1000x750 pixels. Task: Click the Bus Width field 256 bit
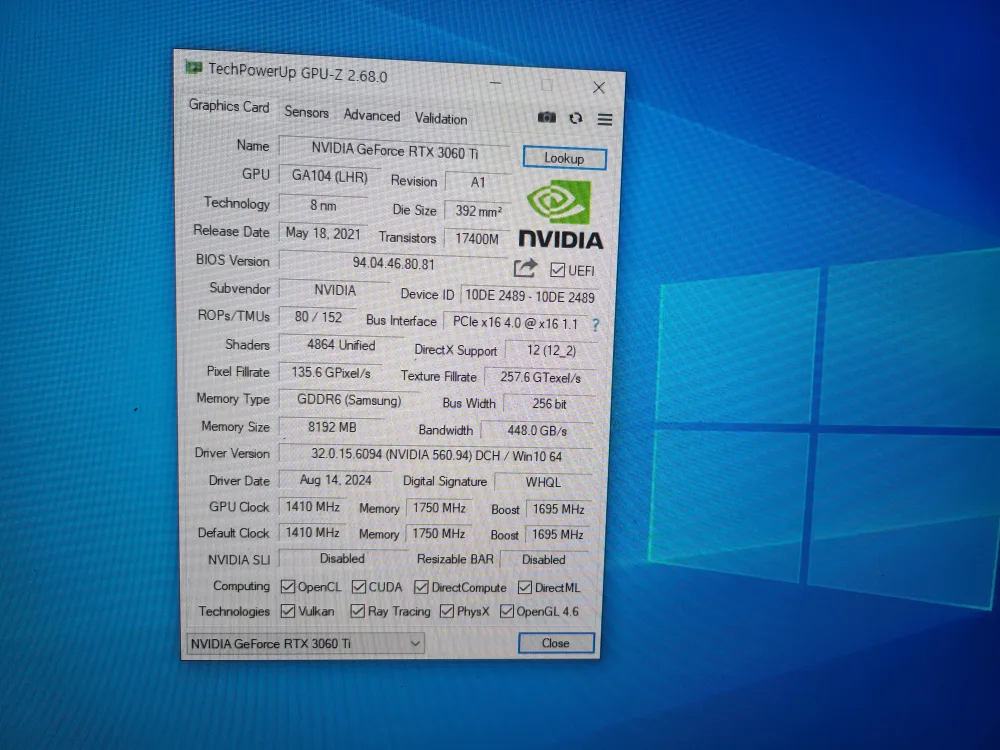click(x=550, y=404)
